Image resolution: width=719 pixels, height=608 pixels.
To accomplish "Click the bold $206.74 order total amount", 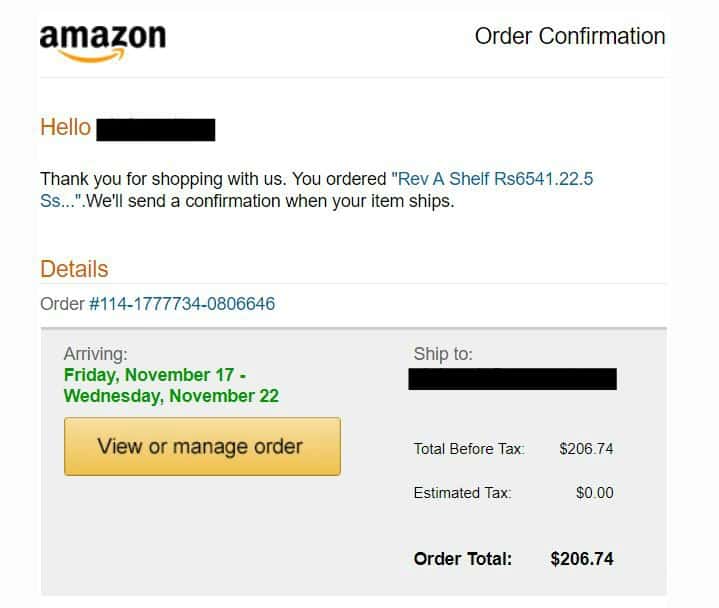I will [581, 558].
